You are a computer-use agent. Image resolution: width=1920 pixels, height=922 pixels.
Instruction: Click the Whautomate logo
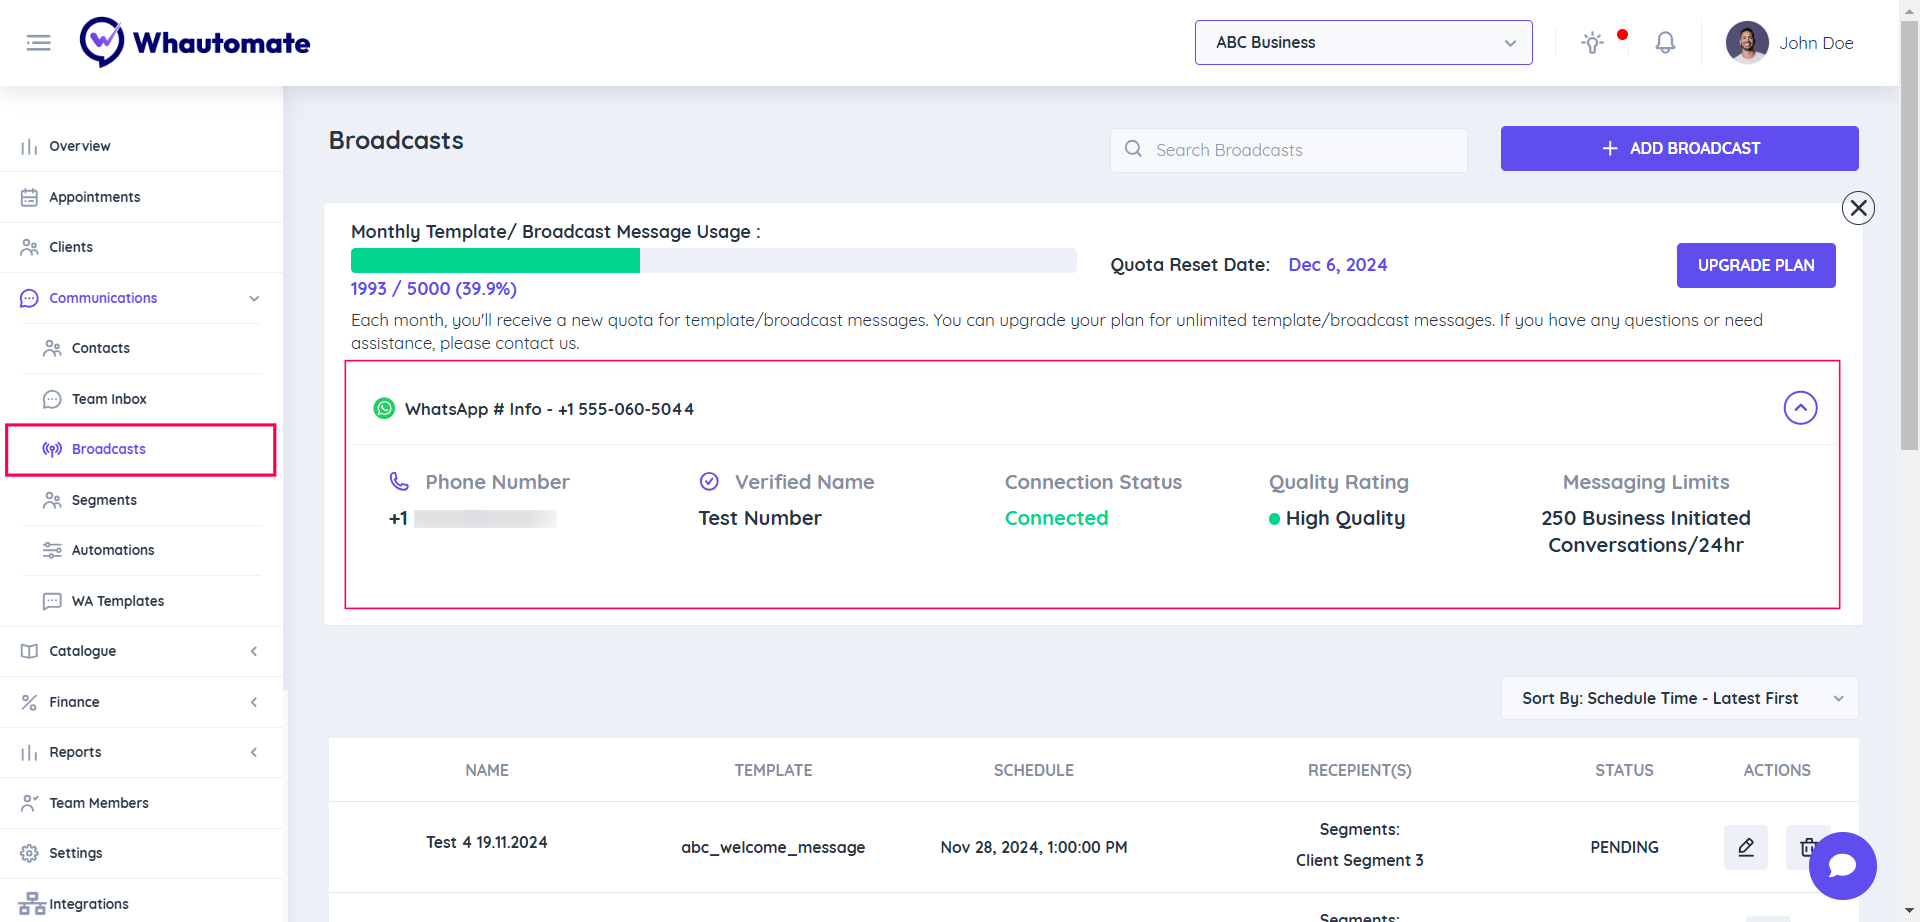[x=195, y=43]
